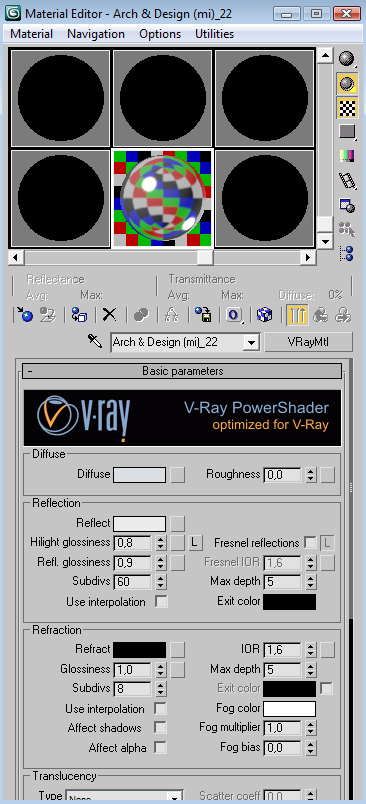Enable Affect alpha checkbox
This screenshot has width=366, height=804.
tap(161, 748)
